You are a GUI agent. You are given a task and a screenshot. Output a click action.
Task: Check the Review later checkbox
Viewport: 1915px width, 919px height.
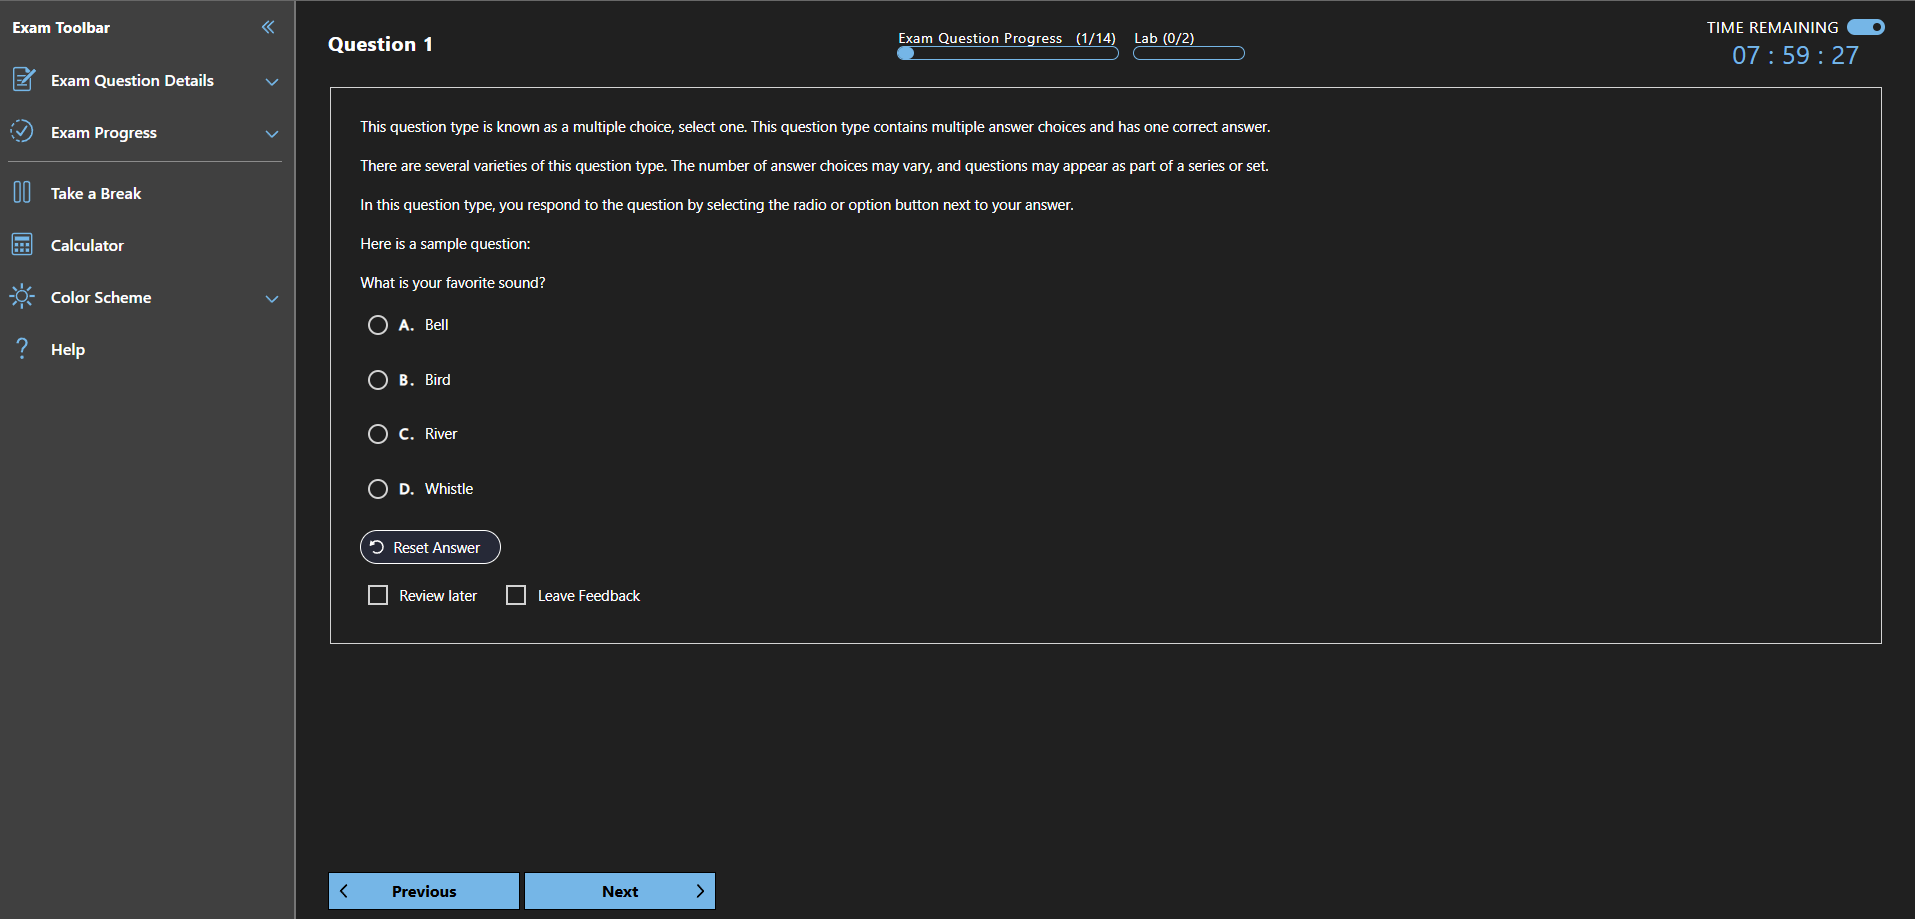tap(378, 594)
